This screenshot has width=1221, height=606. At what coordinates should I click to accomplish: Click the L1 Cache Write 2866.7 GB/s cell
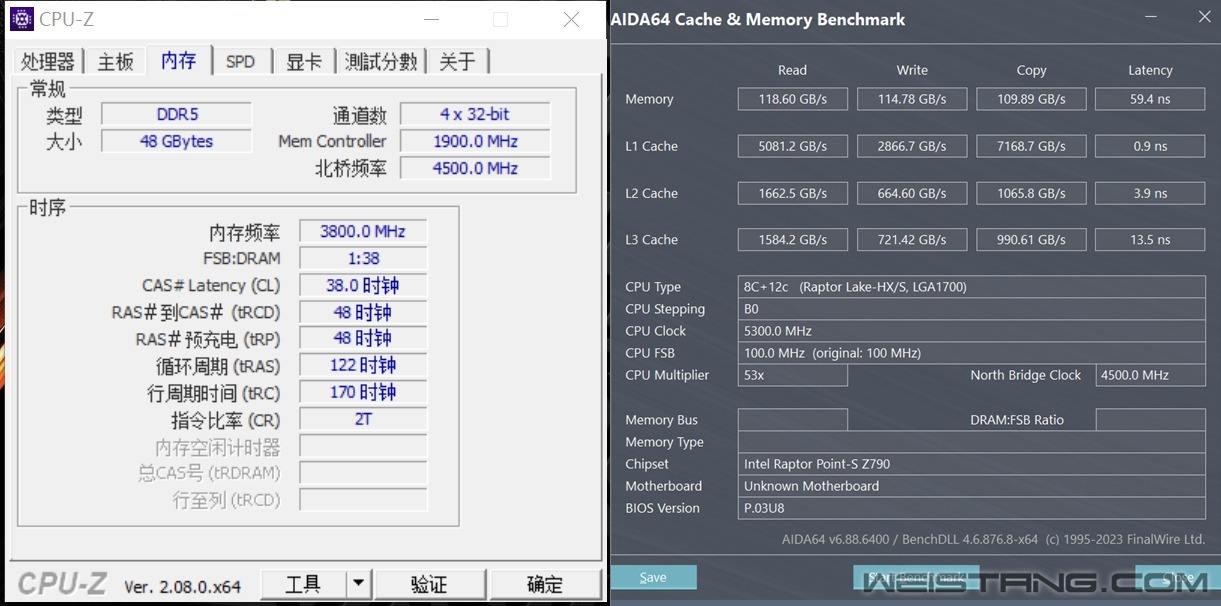click(x=912, y=146)
